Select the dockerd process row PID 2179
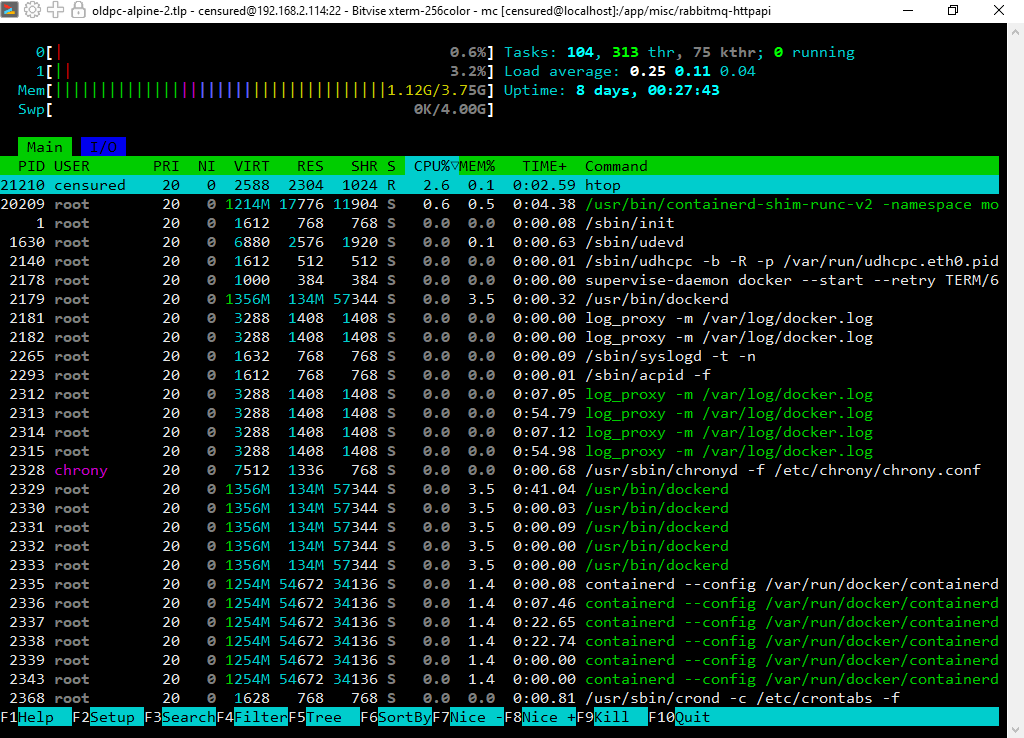 (500, 298)
